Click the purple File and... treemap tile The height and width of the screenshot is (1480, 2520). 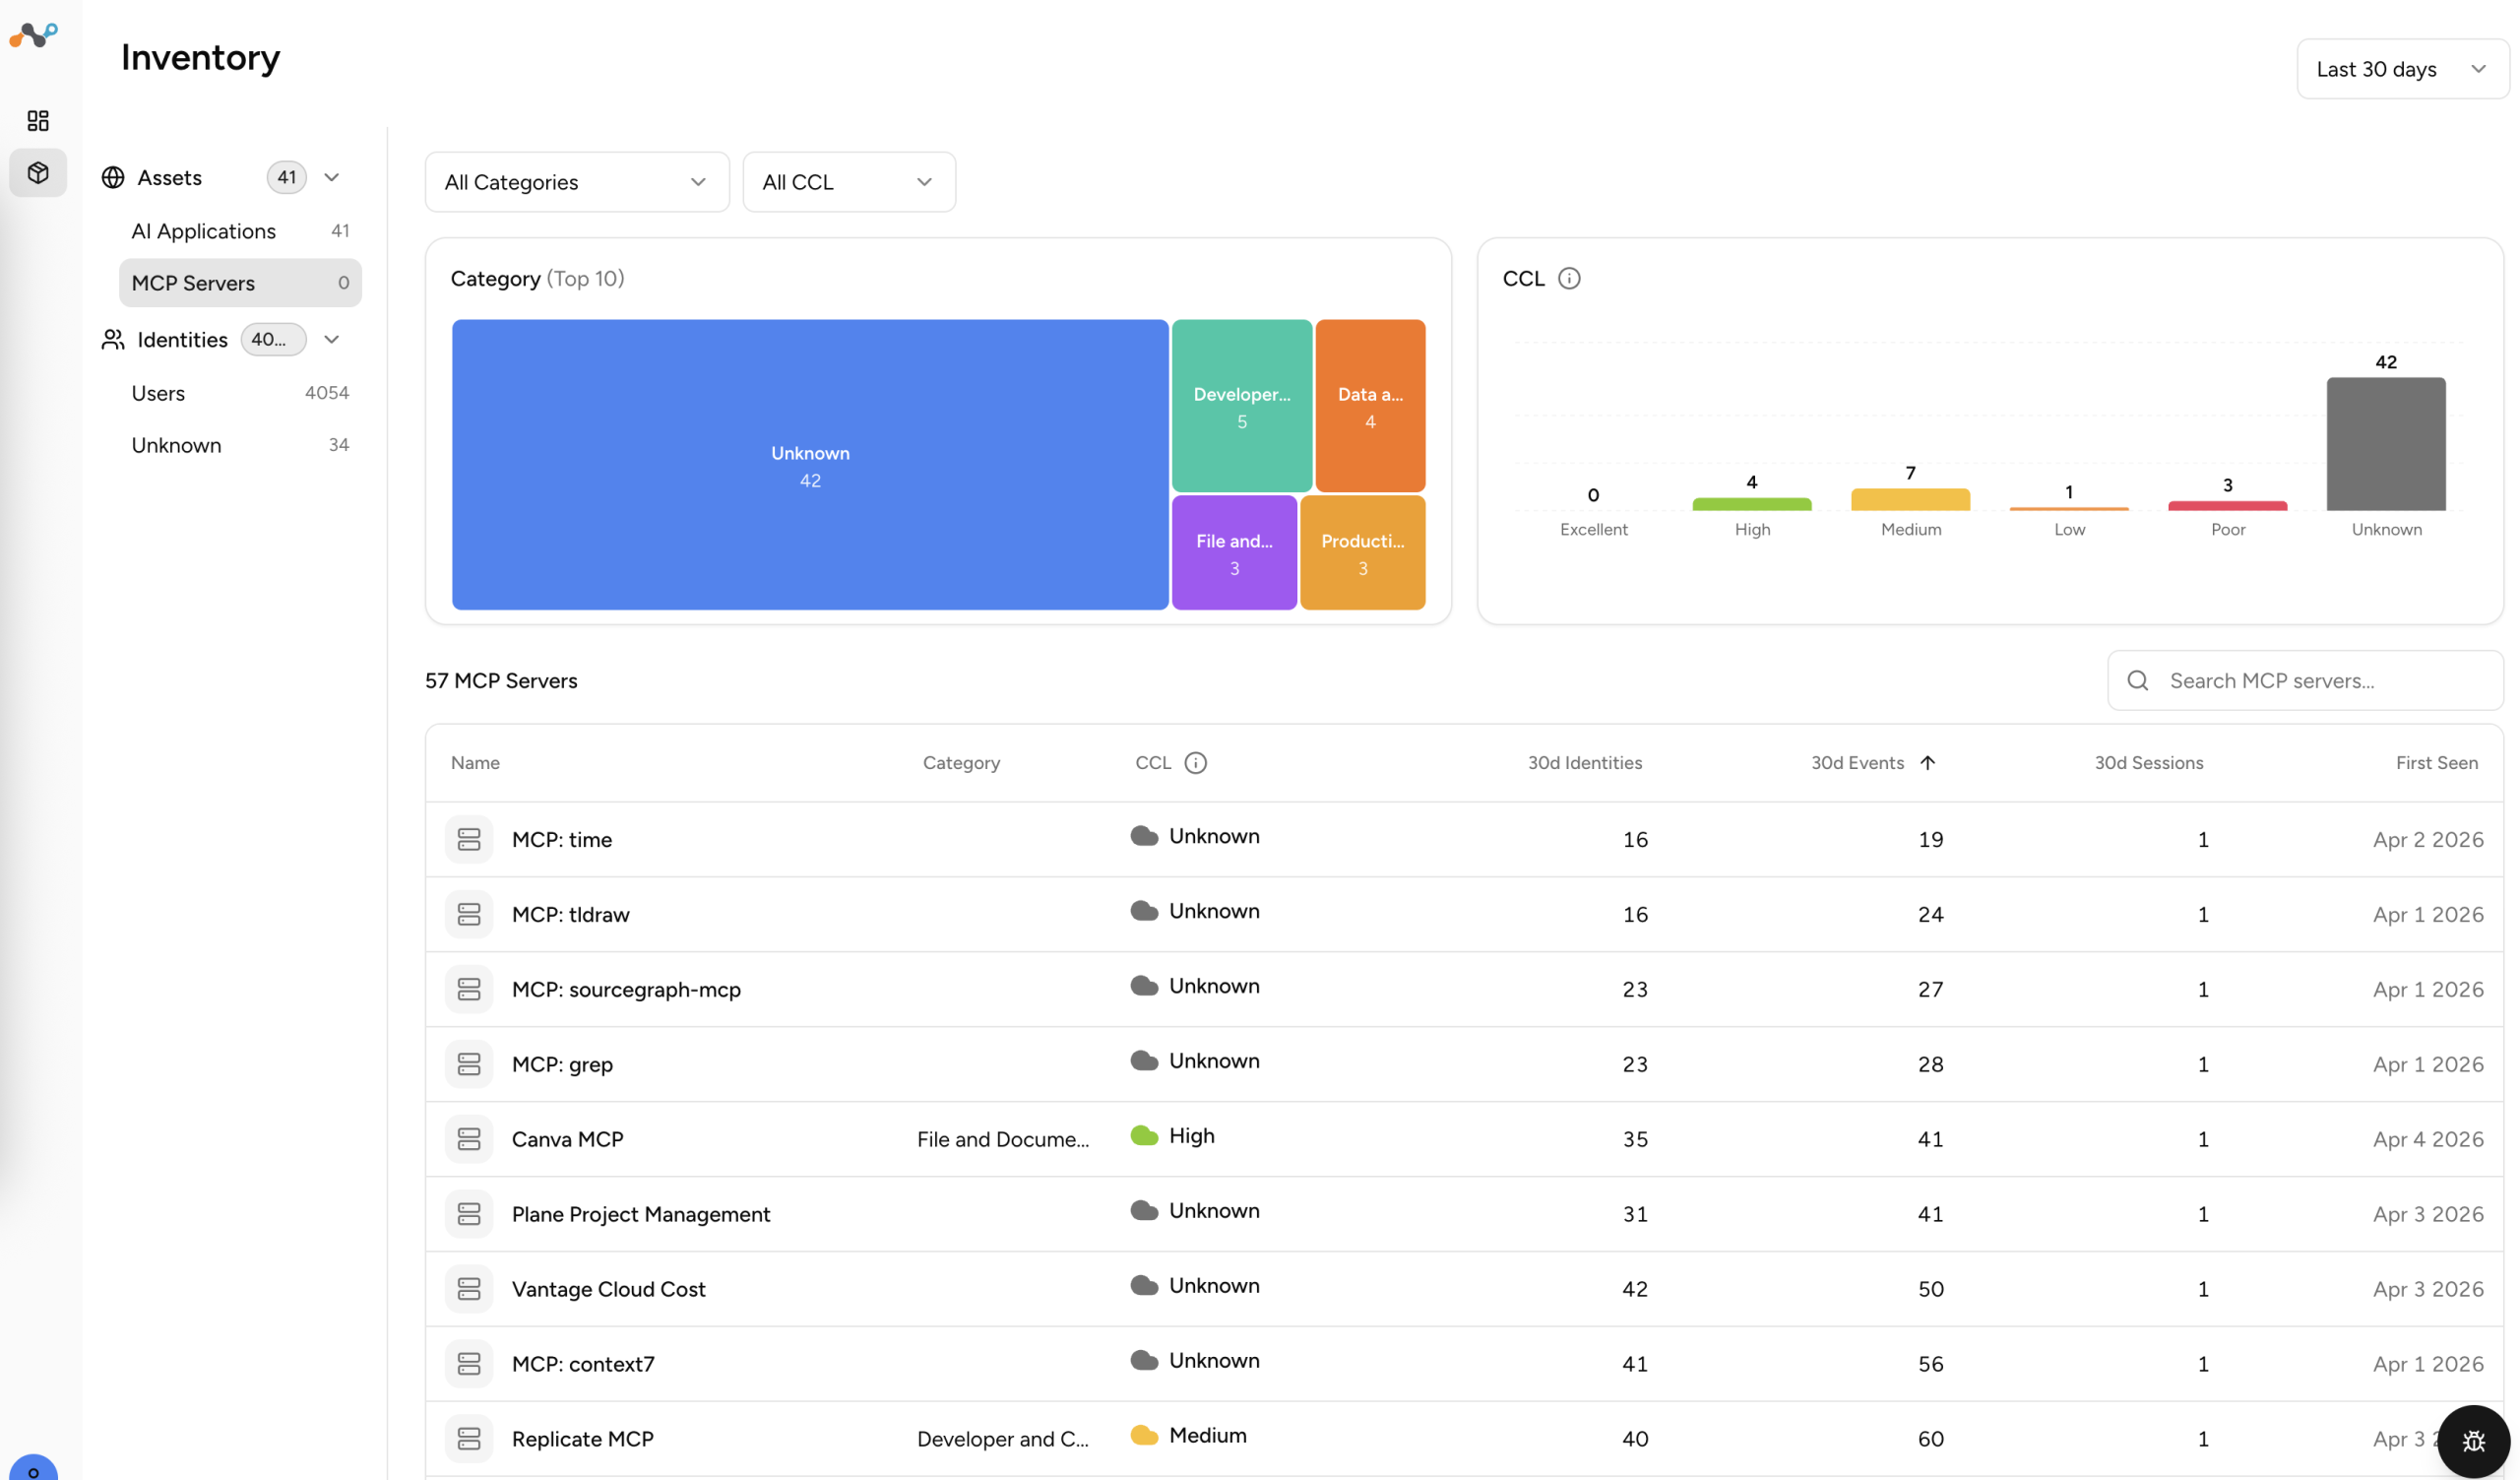[x=1234, y=553]
